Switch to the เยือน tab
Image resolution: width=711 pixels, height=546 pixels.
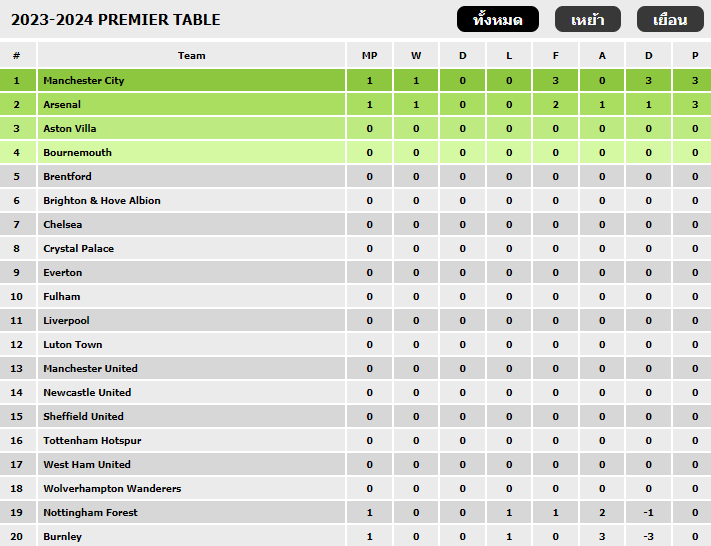coord(670,20)
